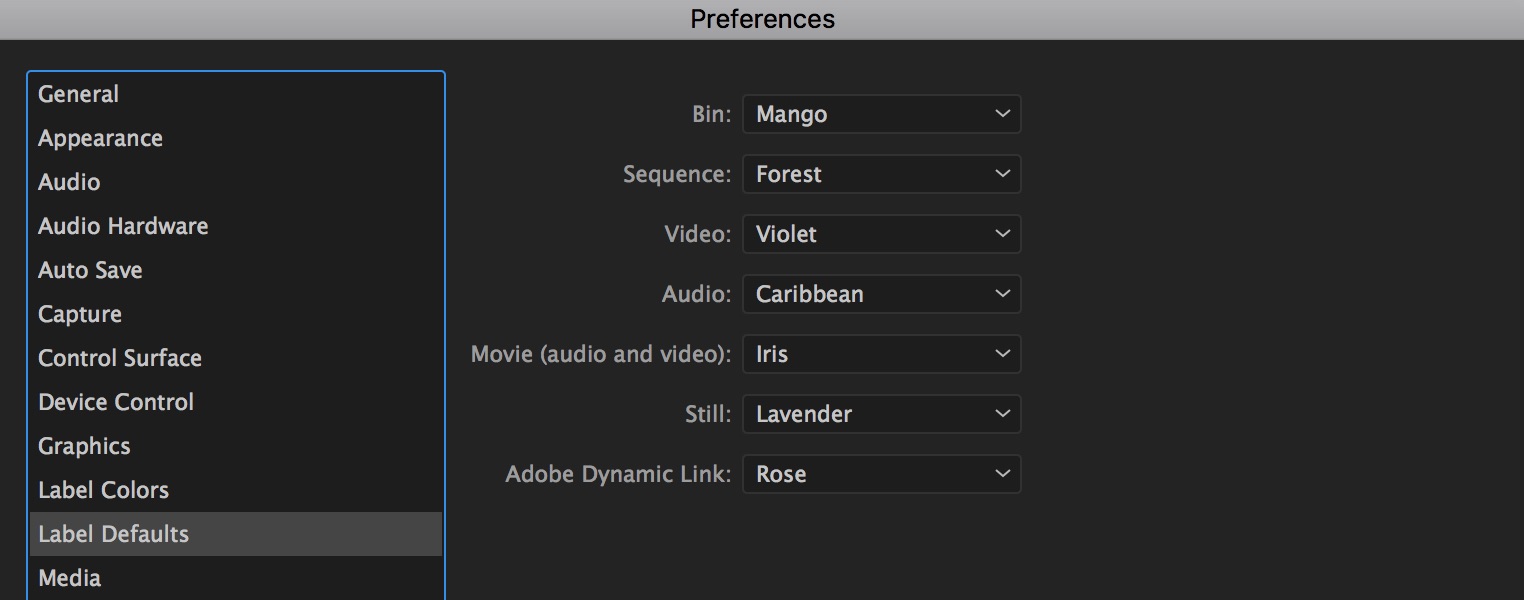Open the Capture preferences category
Screen dimensions: 1524x600
236,314
